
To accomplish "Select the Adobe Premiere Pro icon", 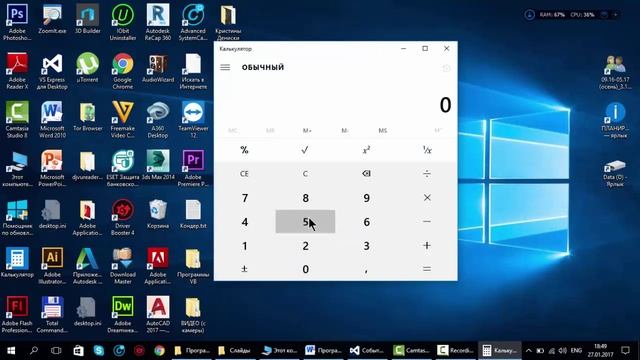I will [193, 169].
